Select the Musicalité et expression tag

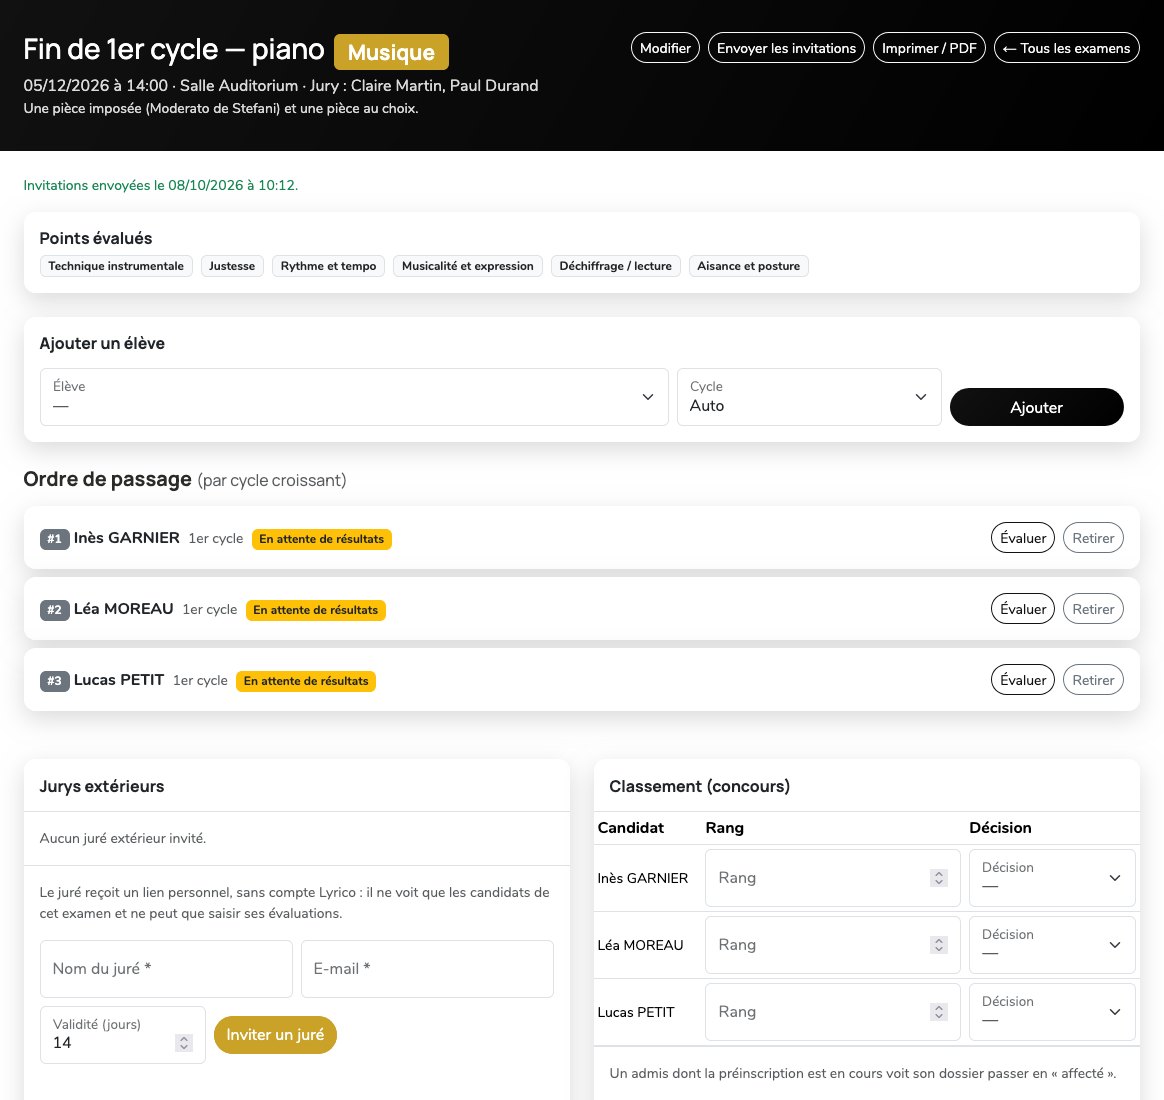(468, 266)
